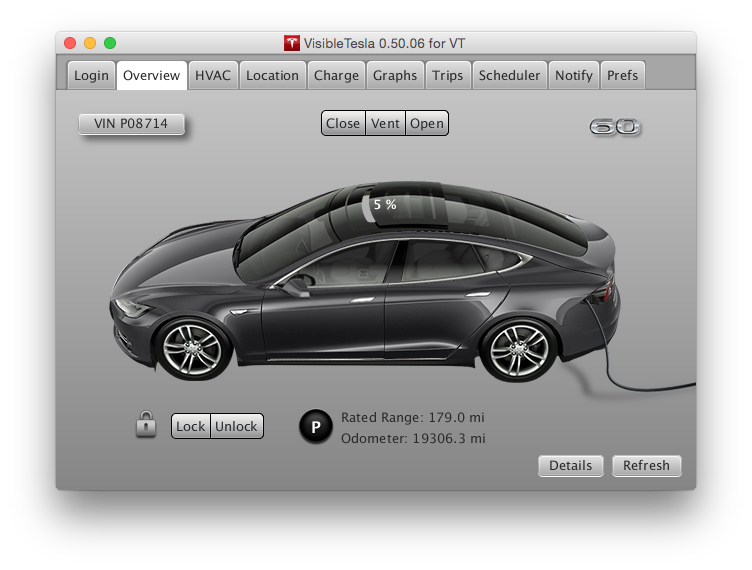
Task: Click the 60 battery badge
Action: (615, 127)
